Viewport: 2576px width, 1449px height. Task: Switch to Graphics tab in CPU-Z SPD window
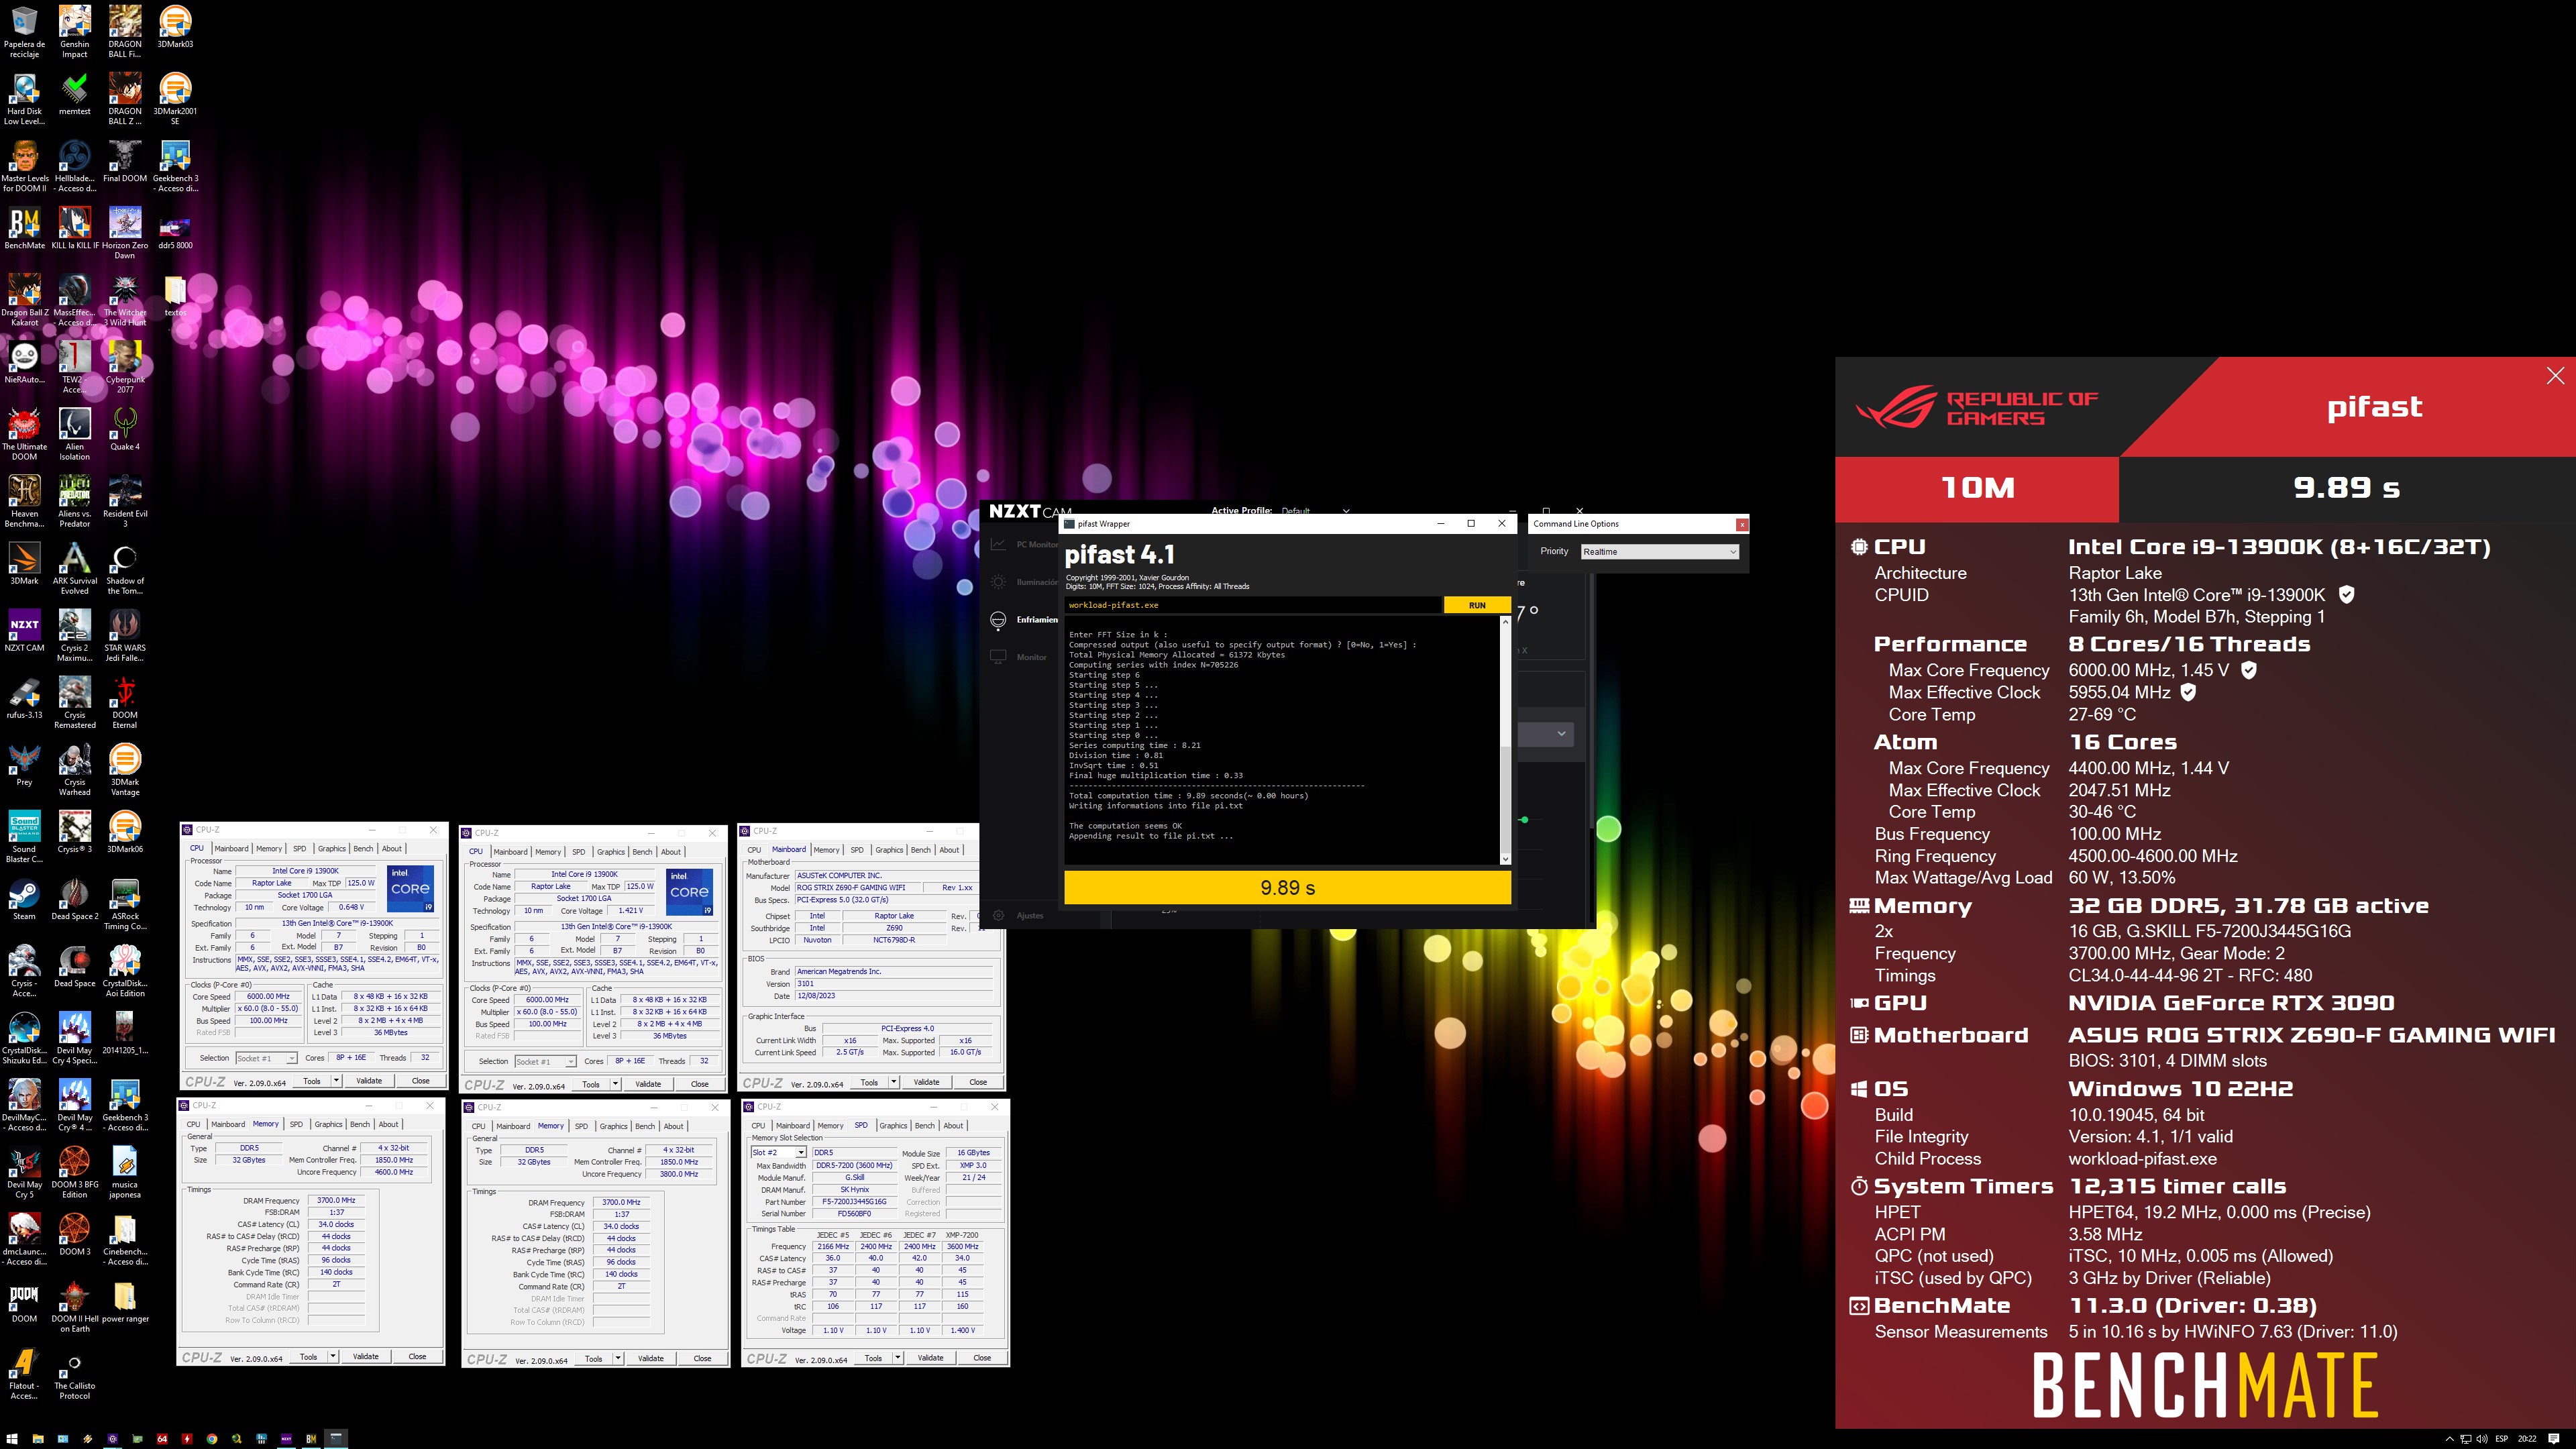coord(893,1126)
